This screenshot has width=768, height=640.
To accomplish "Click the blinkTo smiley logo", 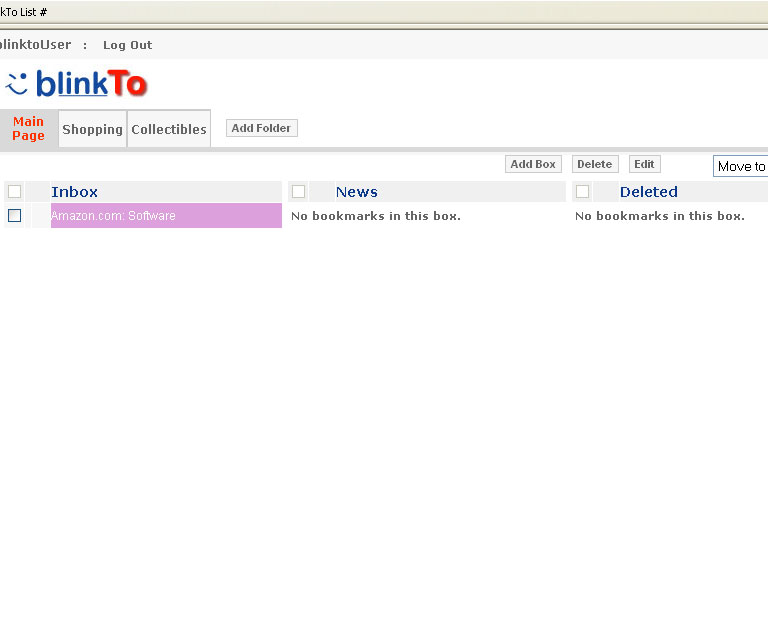I will tap(76, 84).
